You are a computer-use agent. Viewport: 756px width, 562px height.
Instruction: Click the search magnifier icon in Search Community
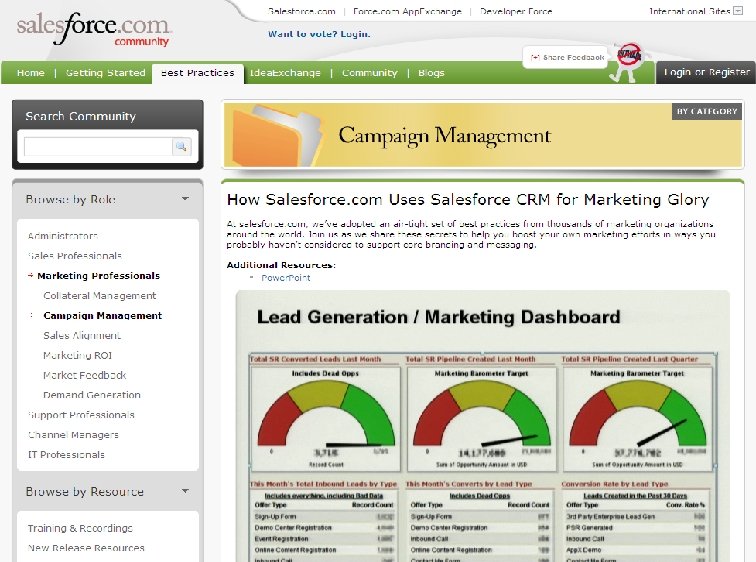(x=181, y=147)
